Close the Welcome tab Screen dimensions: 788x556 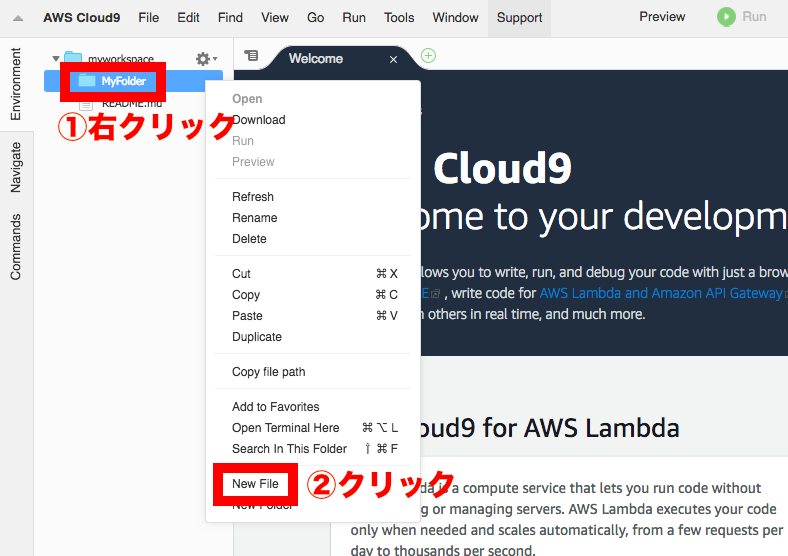[x=393, y=60]
